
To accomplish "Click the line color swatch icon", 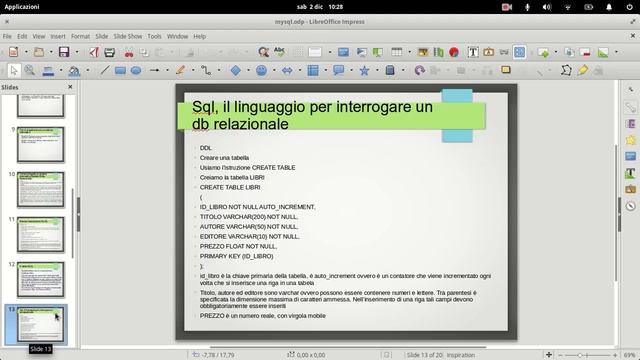I will tap(48, 70).
